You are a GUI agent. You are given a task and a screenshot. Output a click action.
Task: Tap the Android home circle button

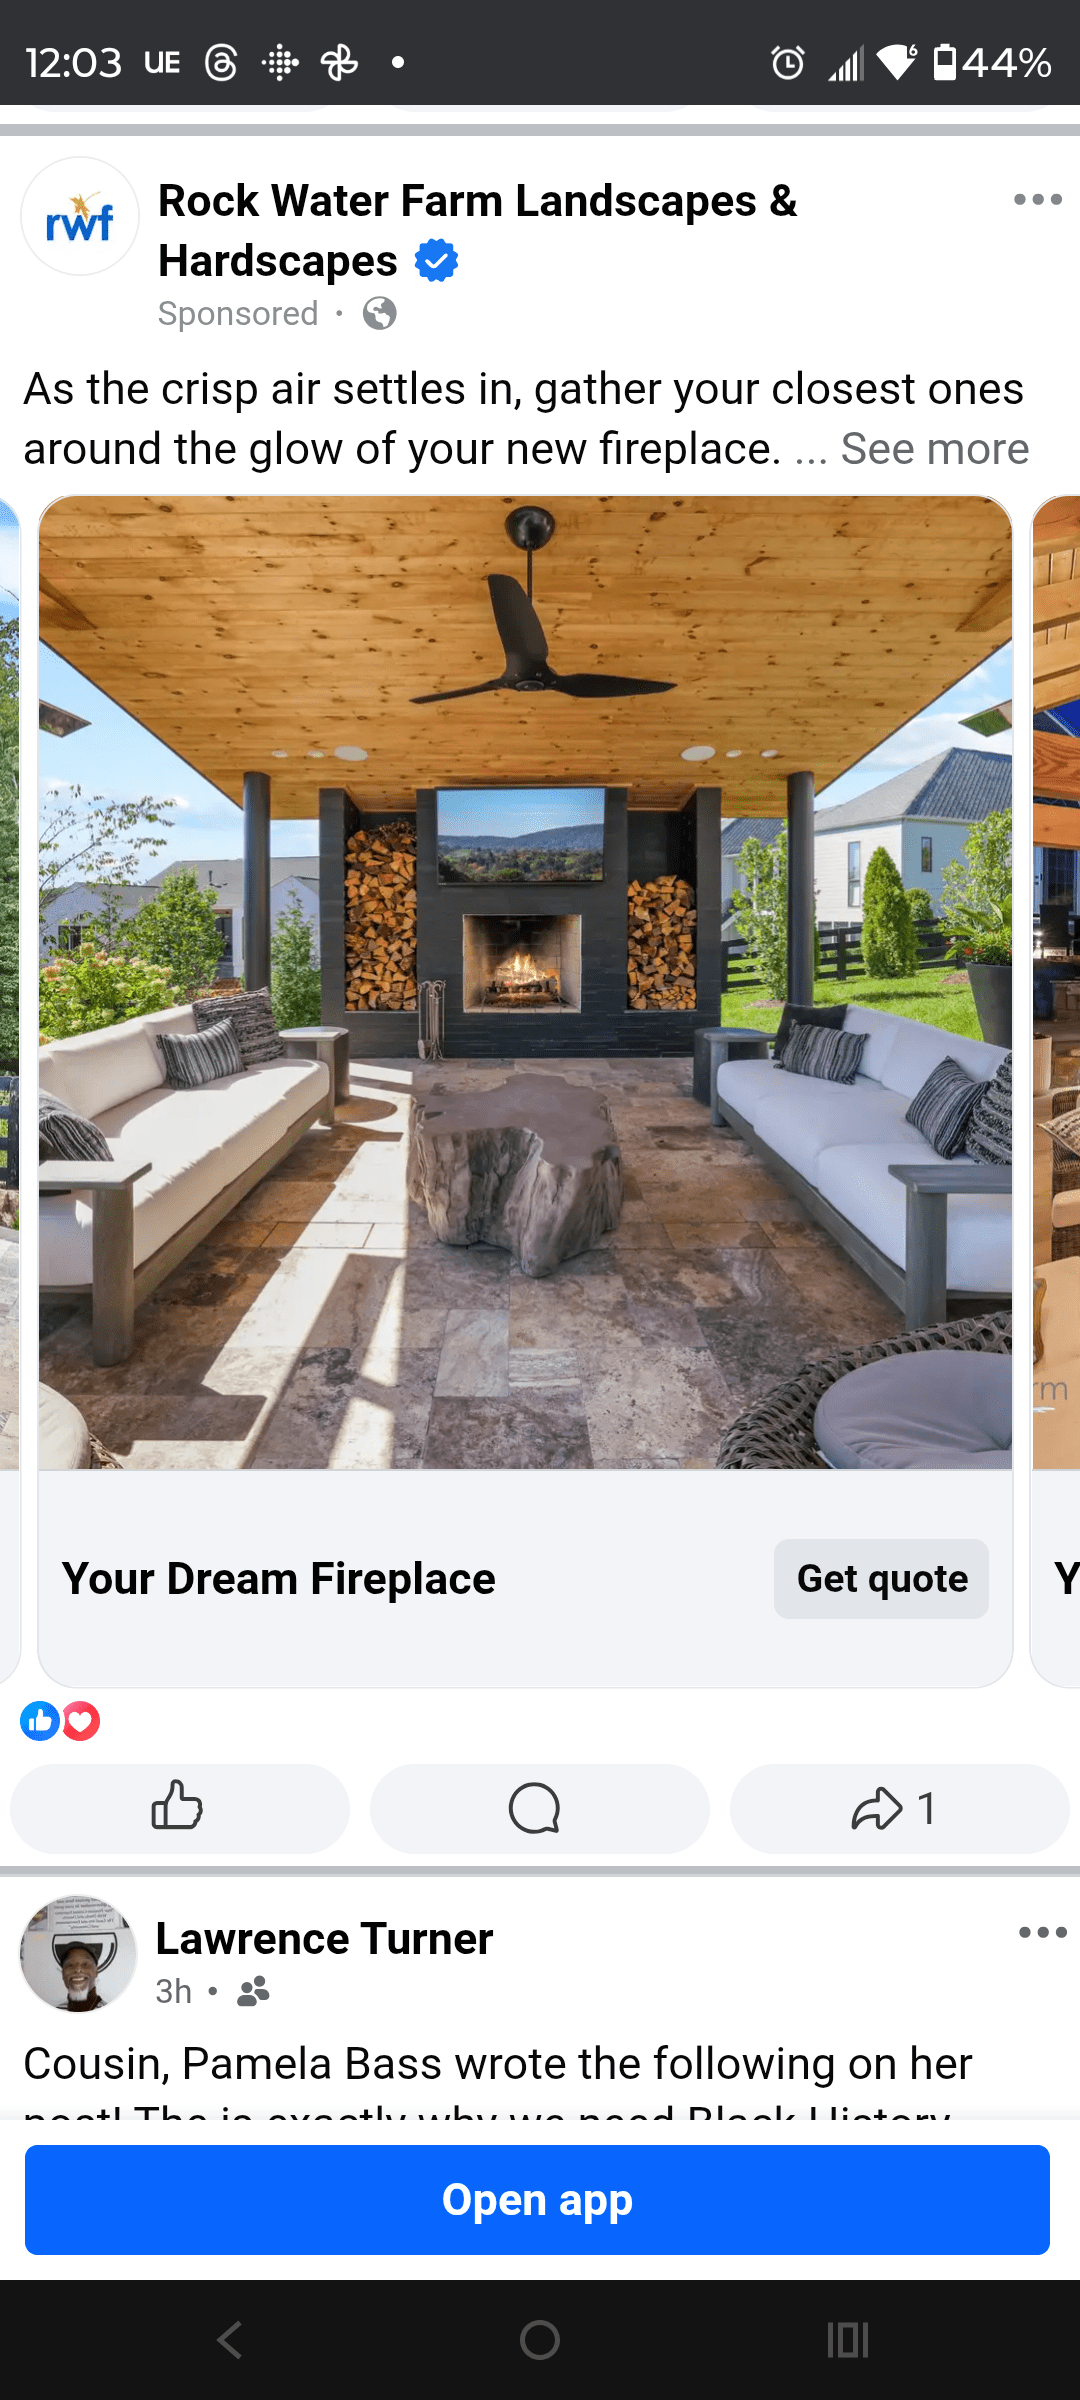click(540, 2340)
